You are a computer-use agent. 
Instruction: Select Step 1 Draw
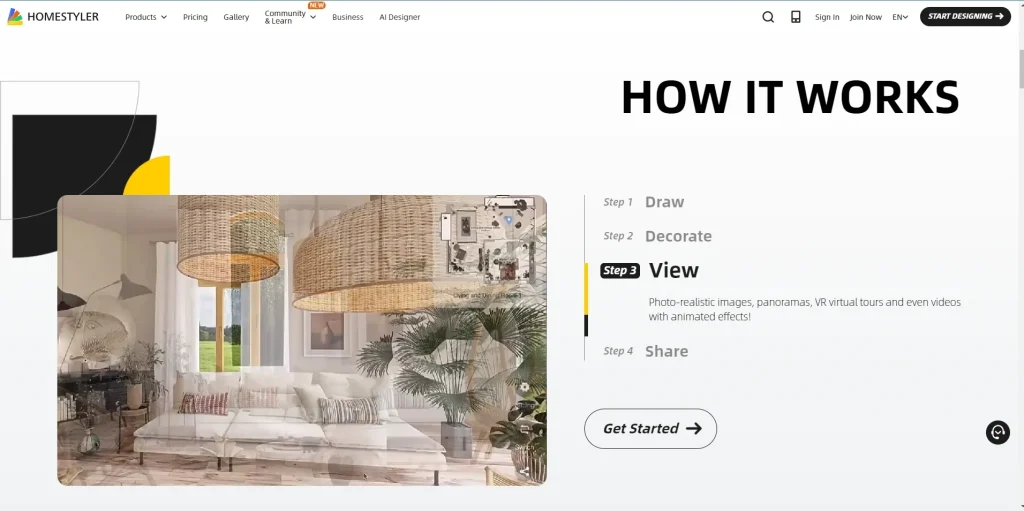(x=643, y=202)
